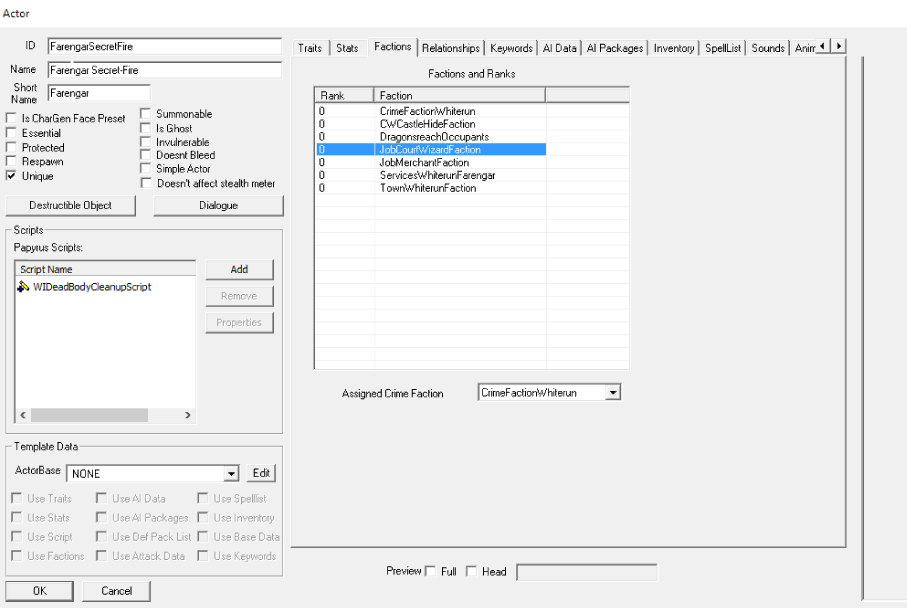The width and height of the screenshot is (907, 608).
Task: Check the Preview Head checkbox
Action: pos(471,571)
